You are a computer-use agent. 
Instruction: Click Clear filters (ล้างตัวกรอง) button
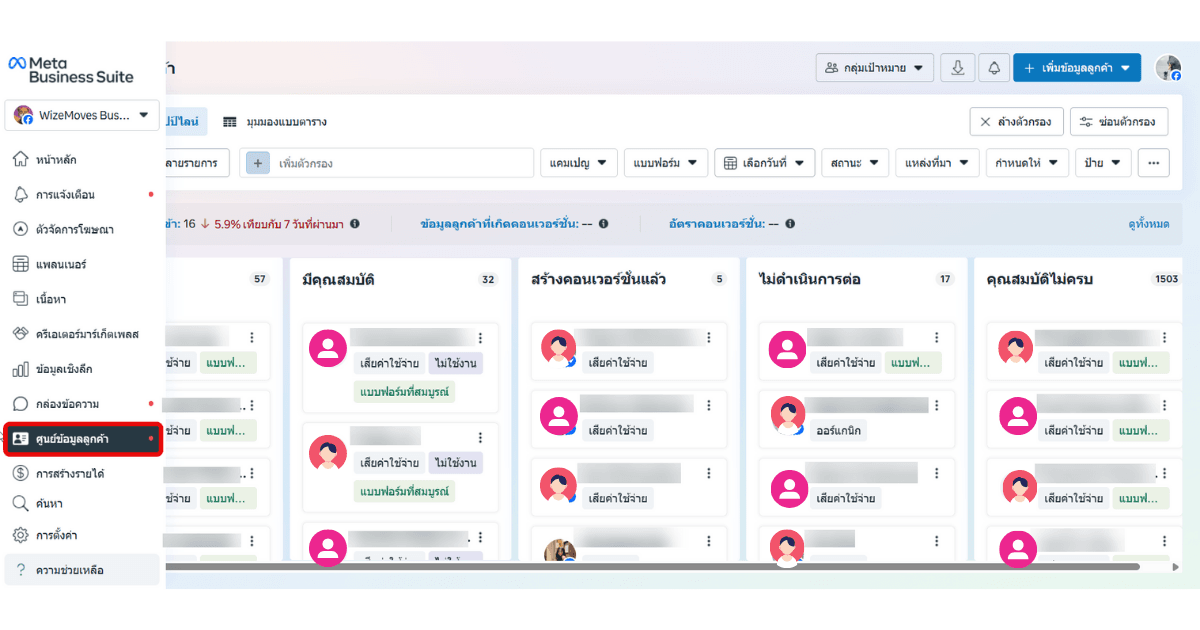point(1015,122)
